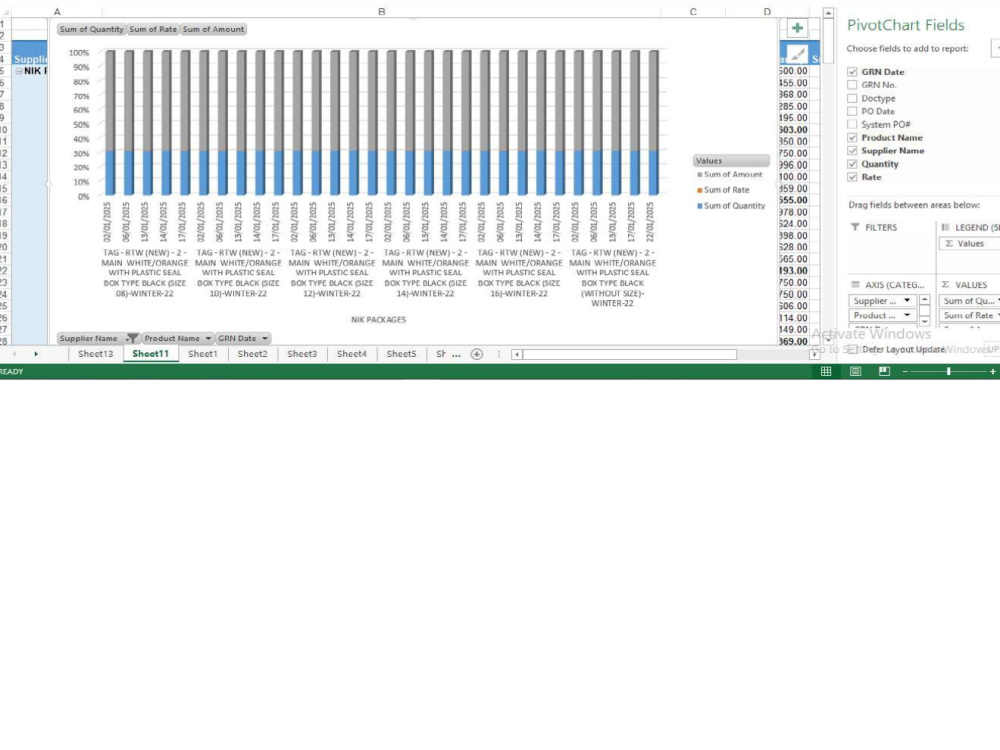This screenshot has height=750, width=1000.
Task: Click the Sum of Amount legend marker
Action: click(x=700, y=175)
